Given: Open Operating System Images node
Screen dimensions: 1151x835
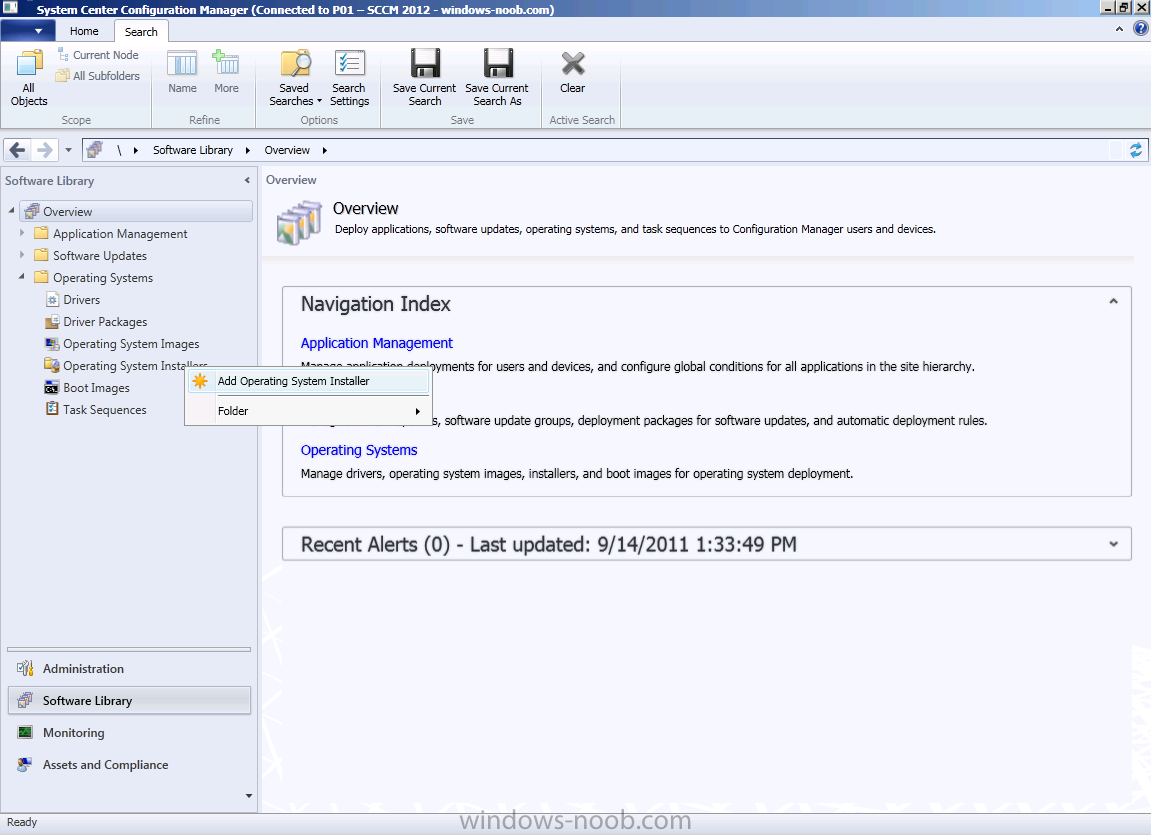Looking at the screenshot, I should click(131, 343).
